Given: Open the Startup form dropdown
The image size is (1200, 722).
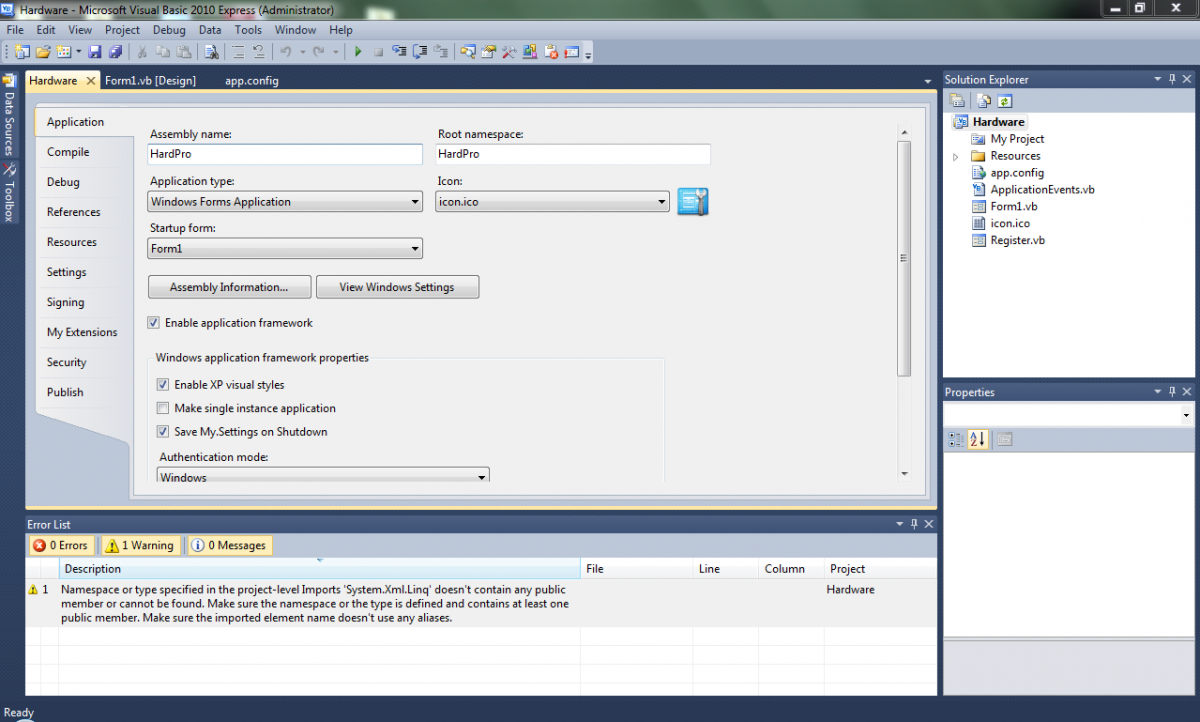Looking at the screenshot, I should coord(285,249).
